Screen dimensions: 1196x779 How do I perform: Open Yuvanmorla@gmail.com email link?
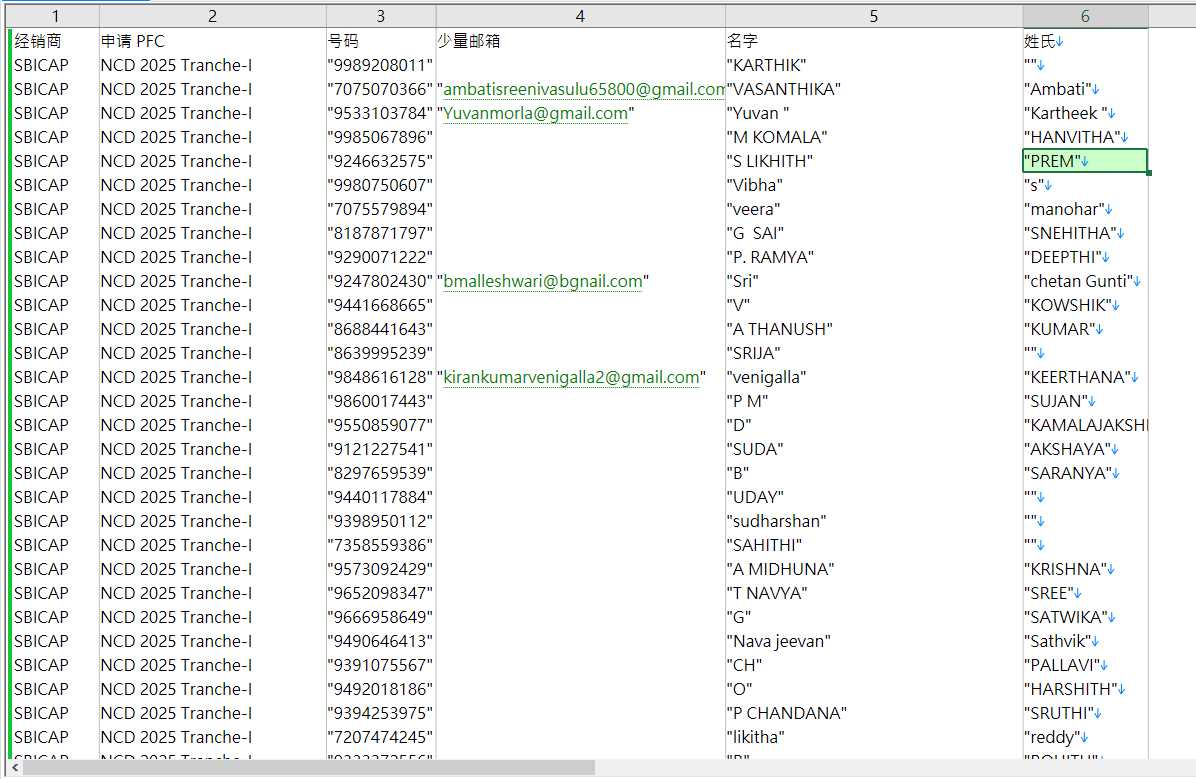pyautogui.click(x=535, y=113)
